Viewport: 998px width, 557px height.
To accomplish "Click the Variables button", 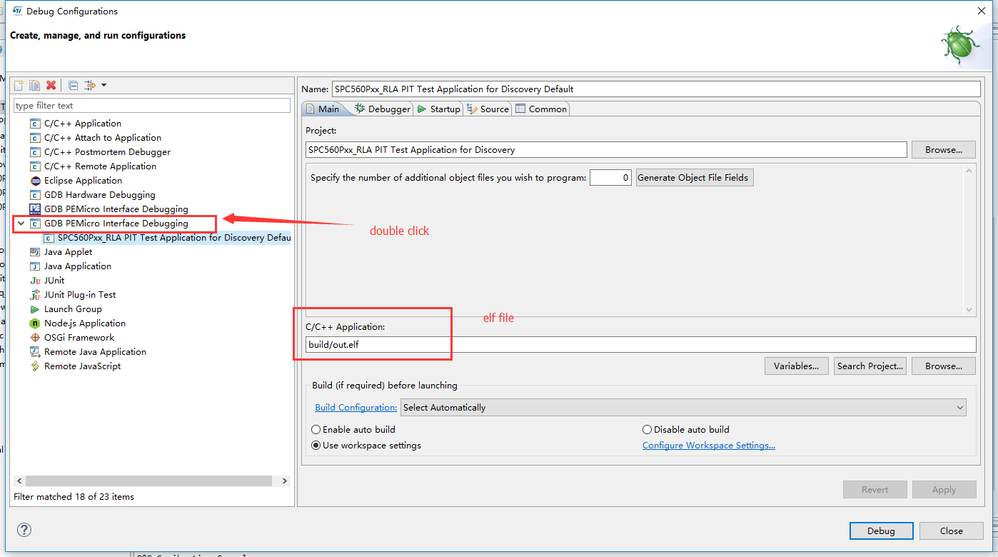I will [x=796, y=366].
